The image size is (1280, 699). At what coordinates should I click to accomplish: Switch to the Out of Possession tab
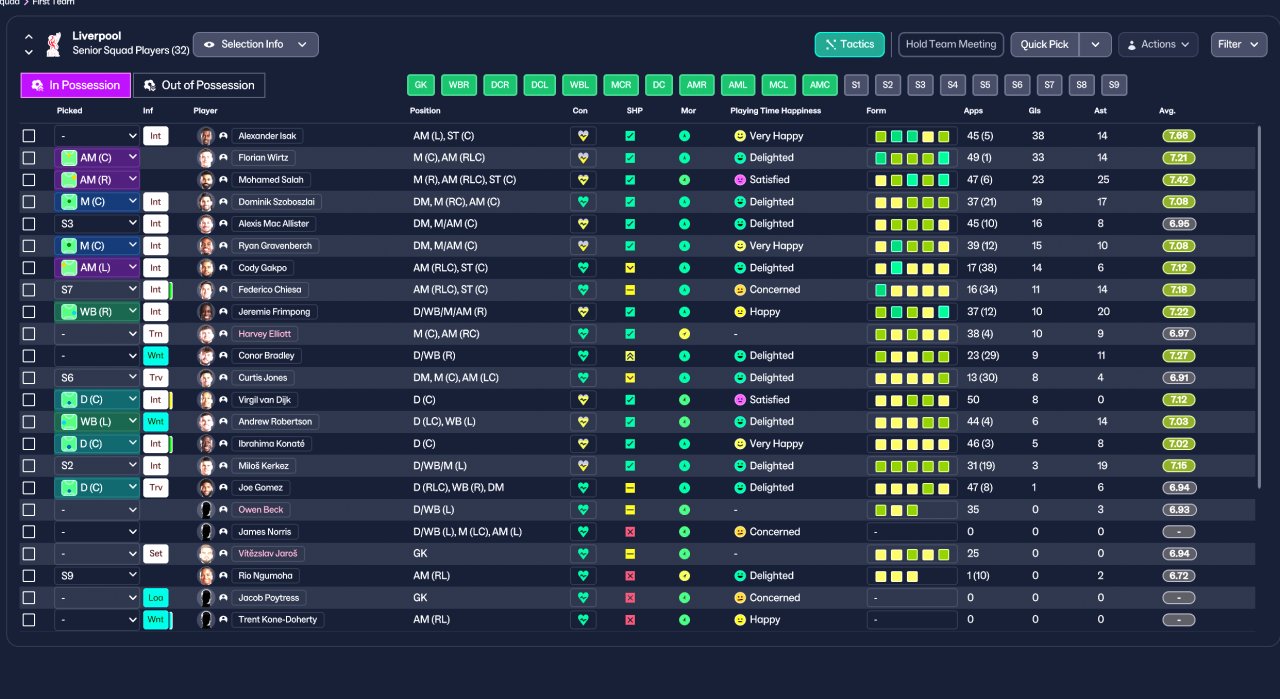click(199, 85)
